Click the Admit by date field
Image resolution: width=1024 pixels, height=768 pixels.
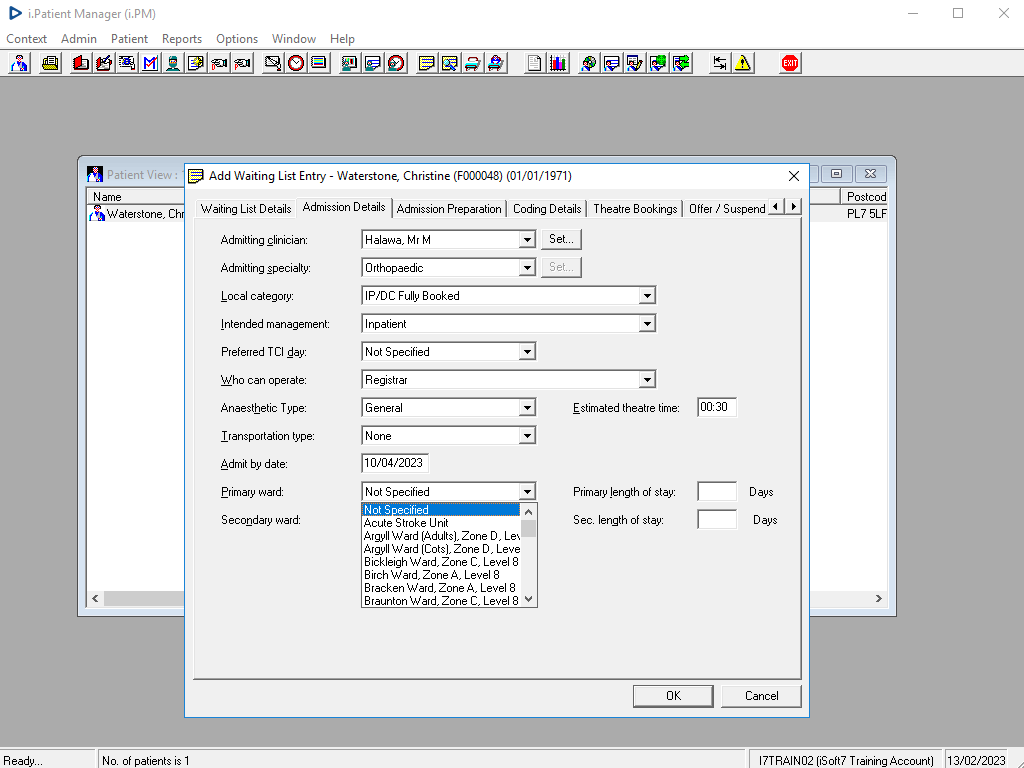coord(394,463)
